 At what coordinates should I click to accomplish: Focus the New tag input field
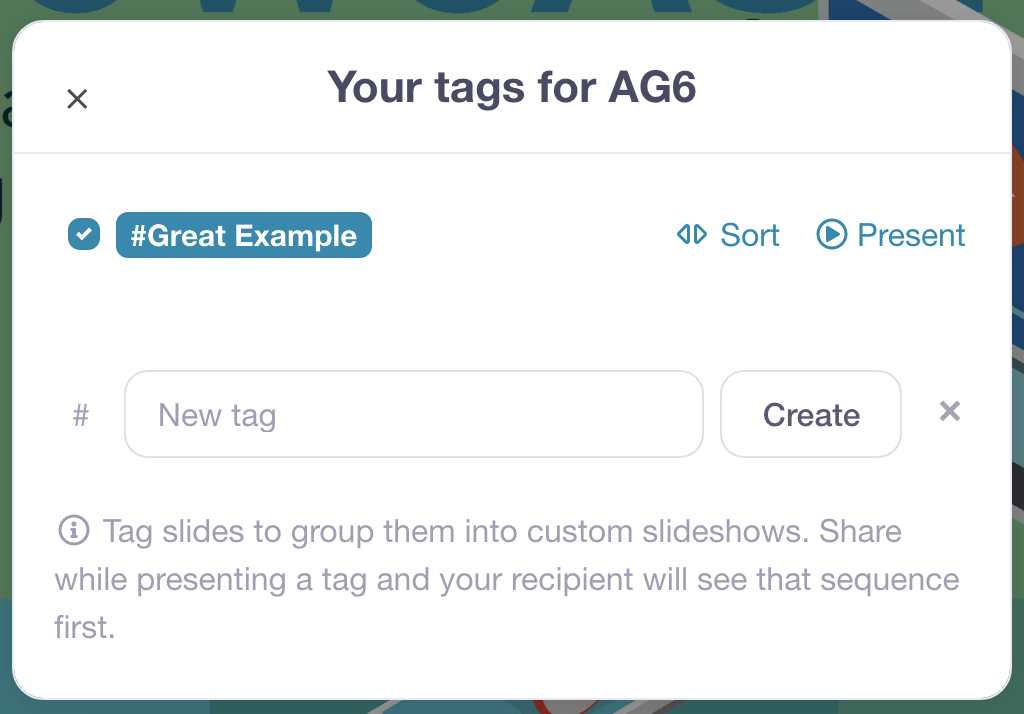coord(413,414)
